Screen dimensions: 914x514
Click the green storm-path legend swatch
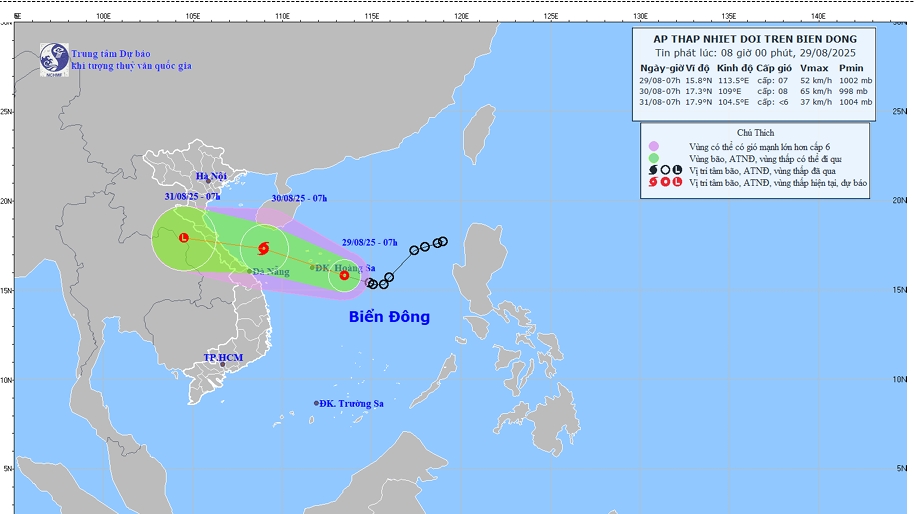(653, 158)
